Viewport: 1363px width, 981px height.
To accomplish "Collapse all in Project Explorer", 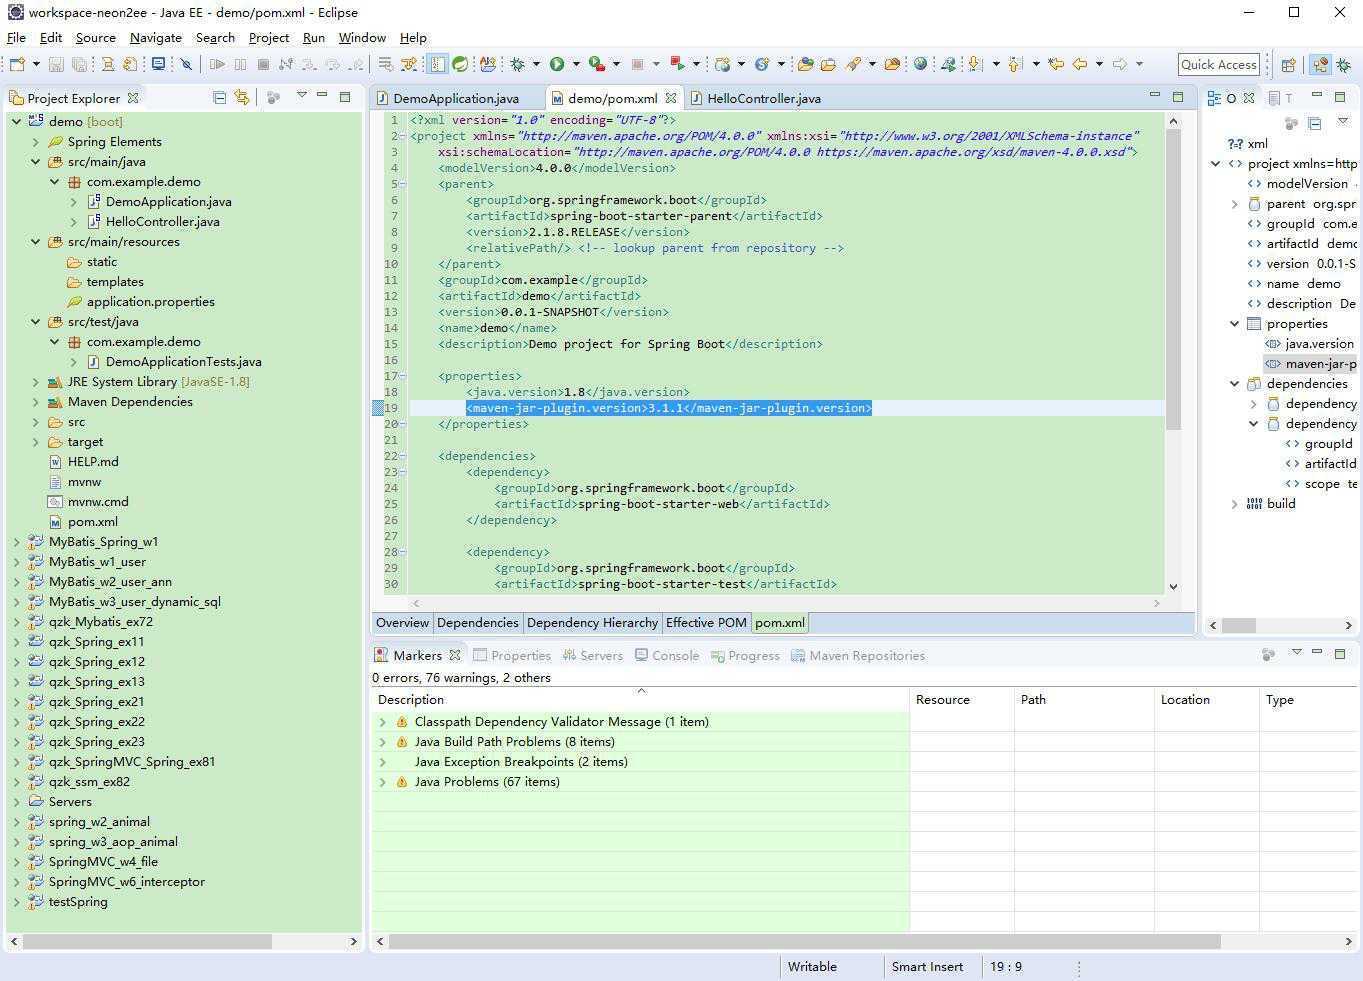I will pyautogui.click(x=219, y=97).
